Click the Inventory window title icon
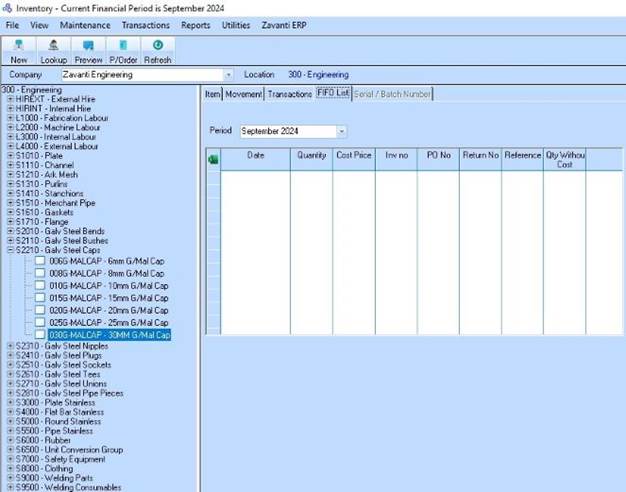Screen dimensions: 626x492 pyautogui.click(x=8, y=8)
